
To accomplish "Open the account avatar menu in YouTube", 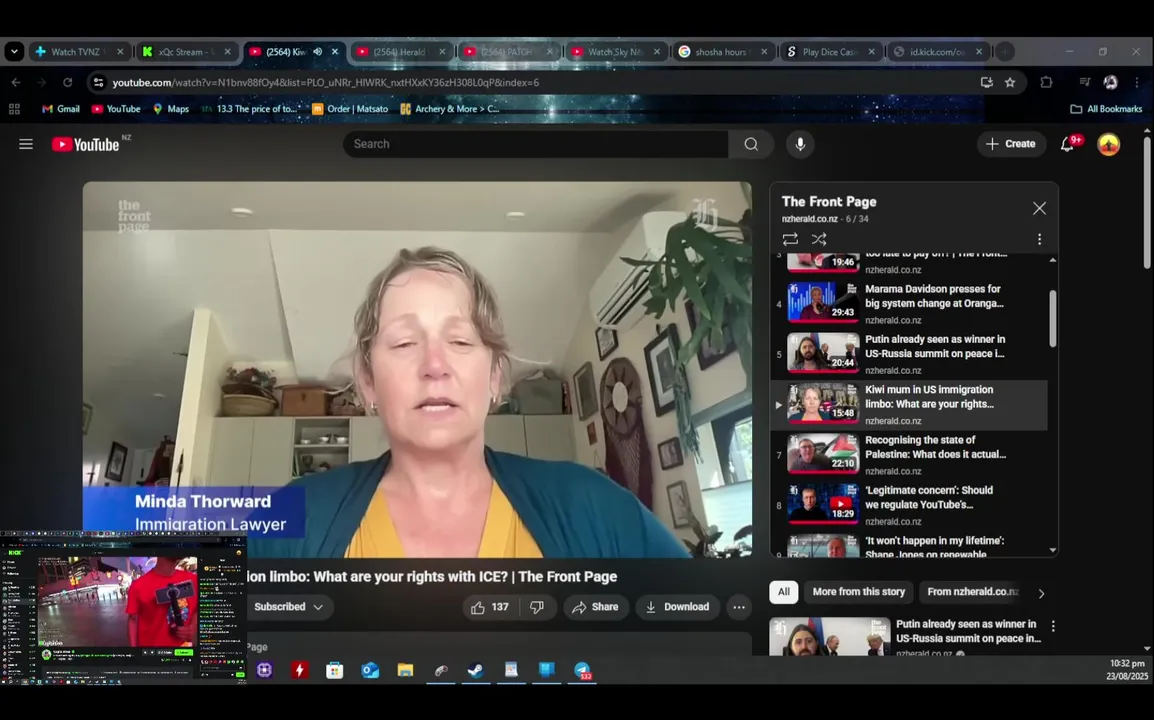I will click(1108, 144).
